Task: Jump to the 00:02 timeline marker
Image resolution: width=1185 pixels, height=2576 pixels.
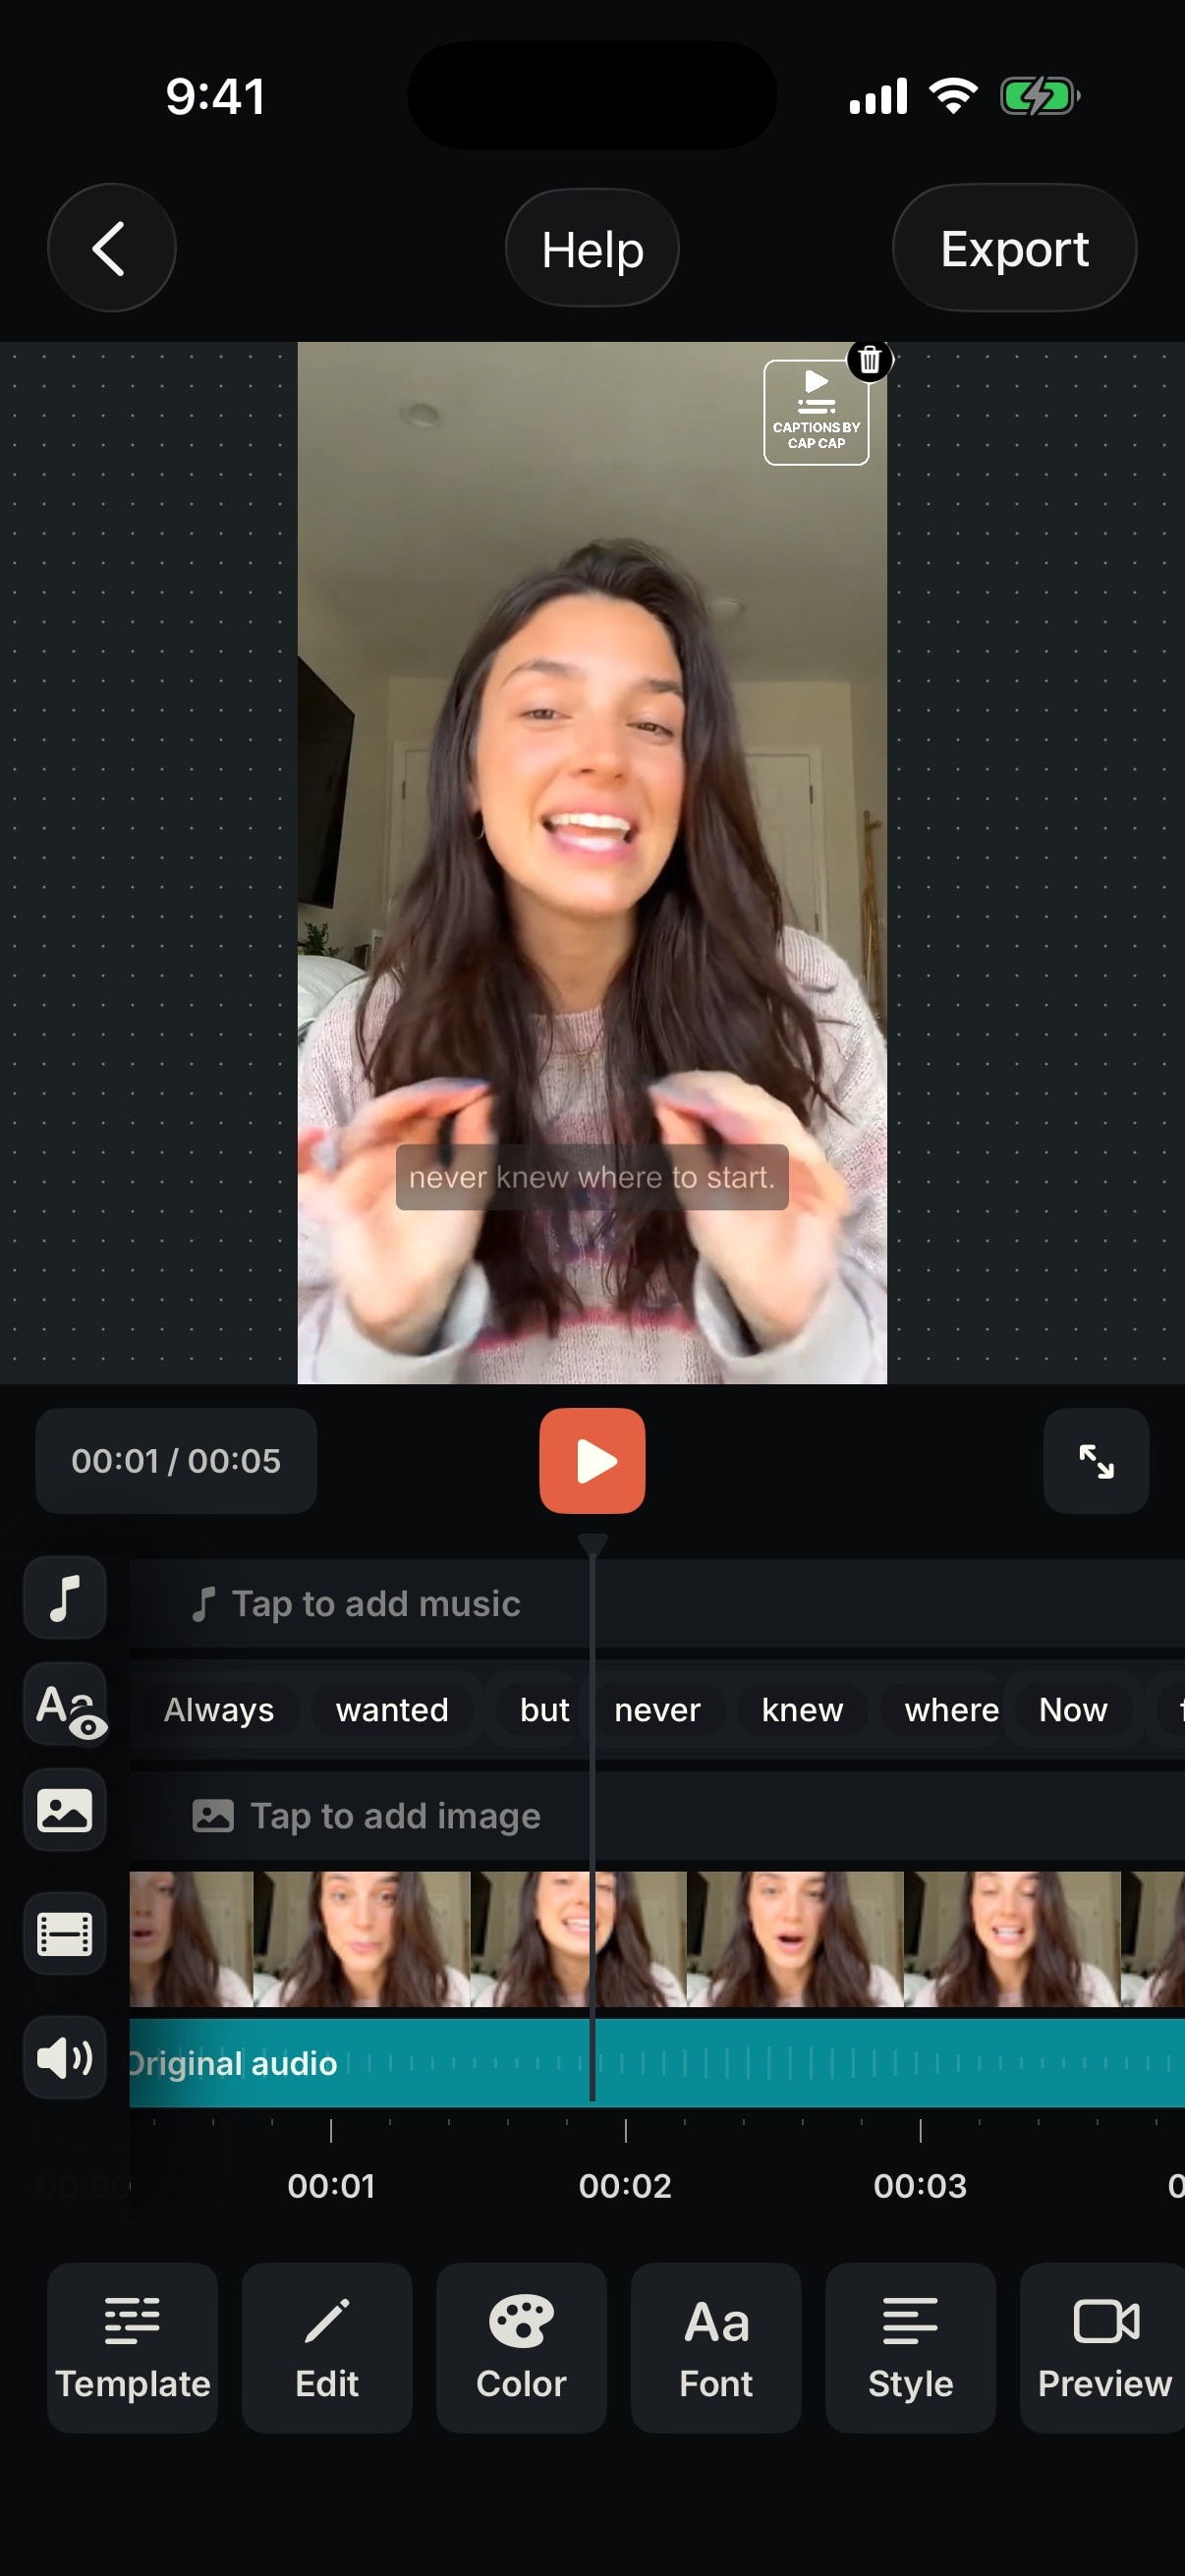Action: (625, 2186)
